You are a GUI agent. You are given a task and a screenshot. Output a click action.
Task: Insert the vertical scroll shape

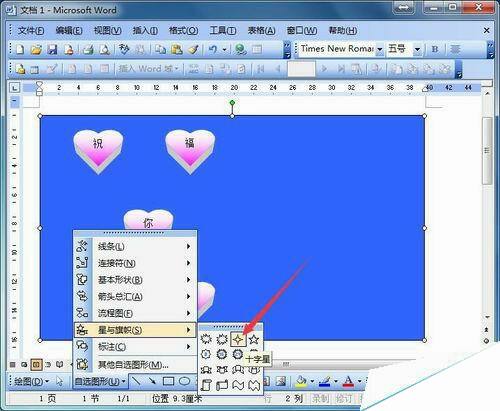pyautogui.click(x=206, y=385)
